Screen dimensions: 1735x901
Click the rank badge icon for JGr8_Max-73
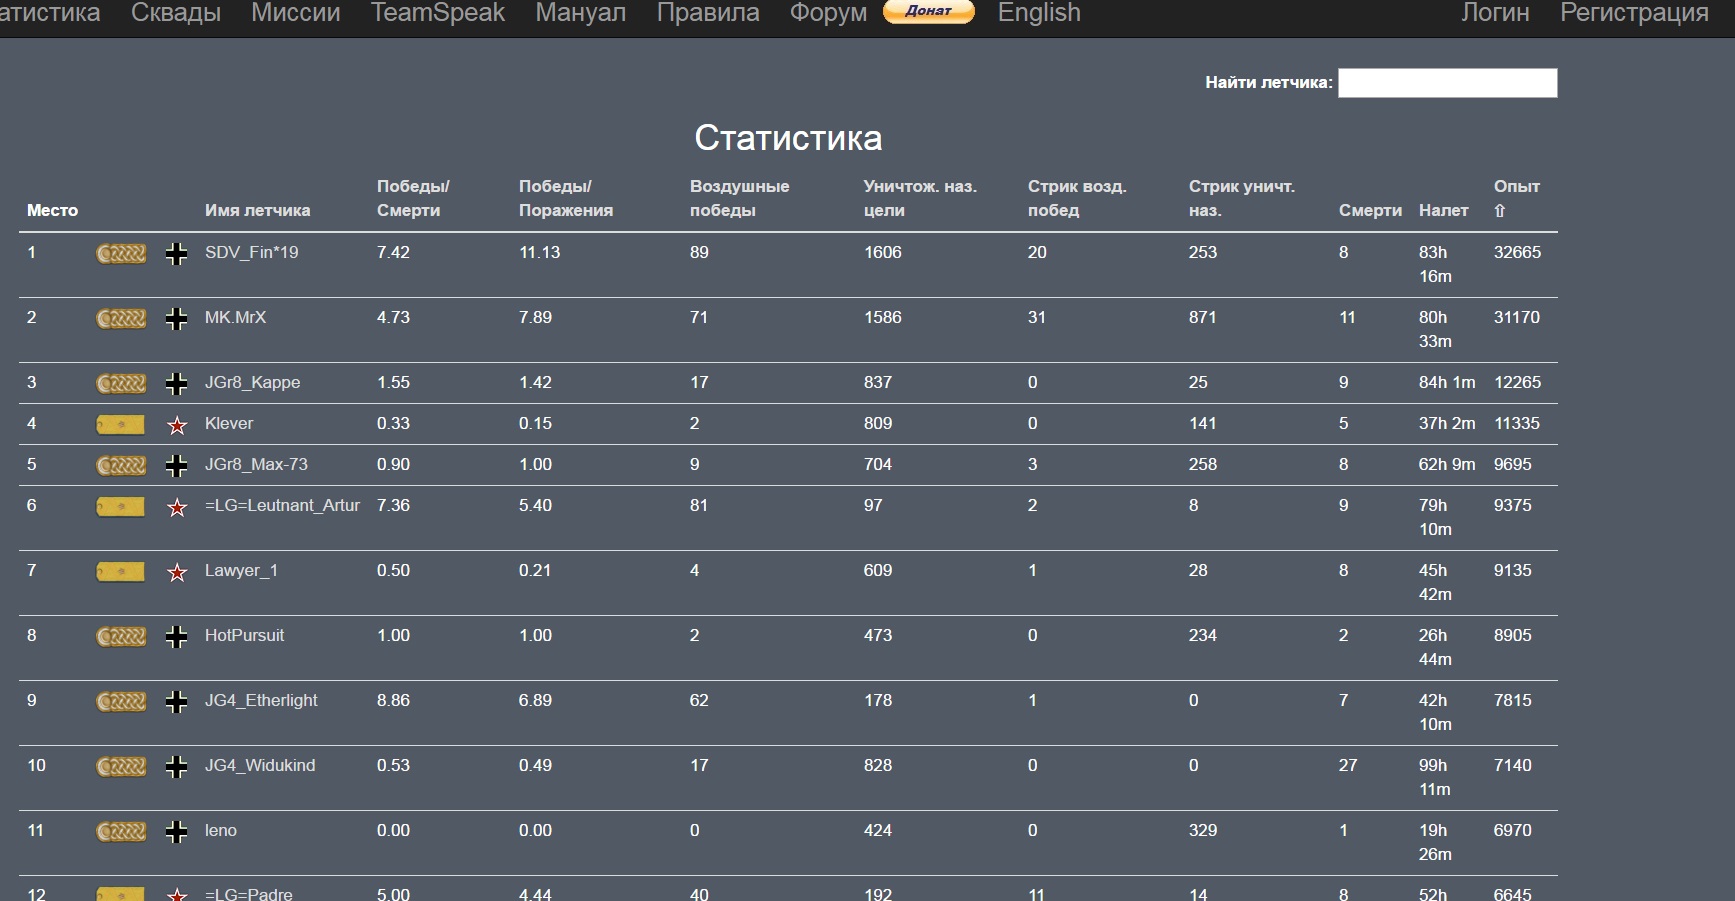121,466
